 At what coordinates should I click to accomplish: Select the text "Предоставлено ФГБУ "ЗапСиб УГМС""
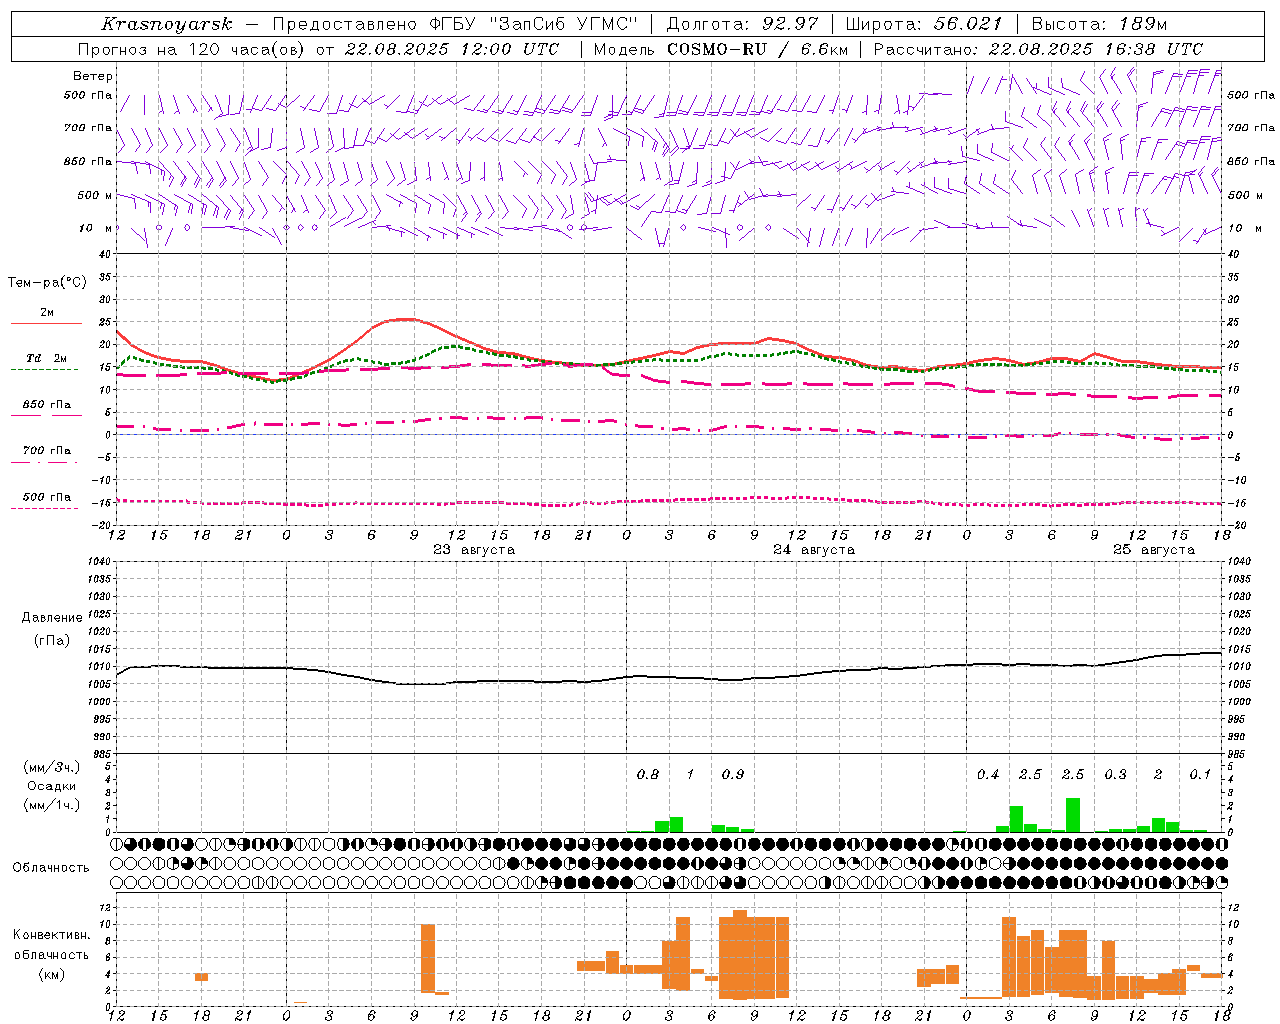point(455,24)
